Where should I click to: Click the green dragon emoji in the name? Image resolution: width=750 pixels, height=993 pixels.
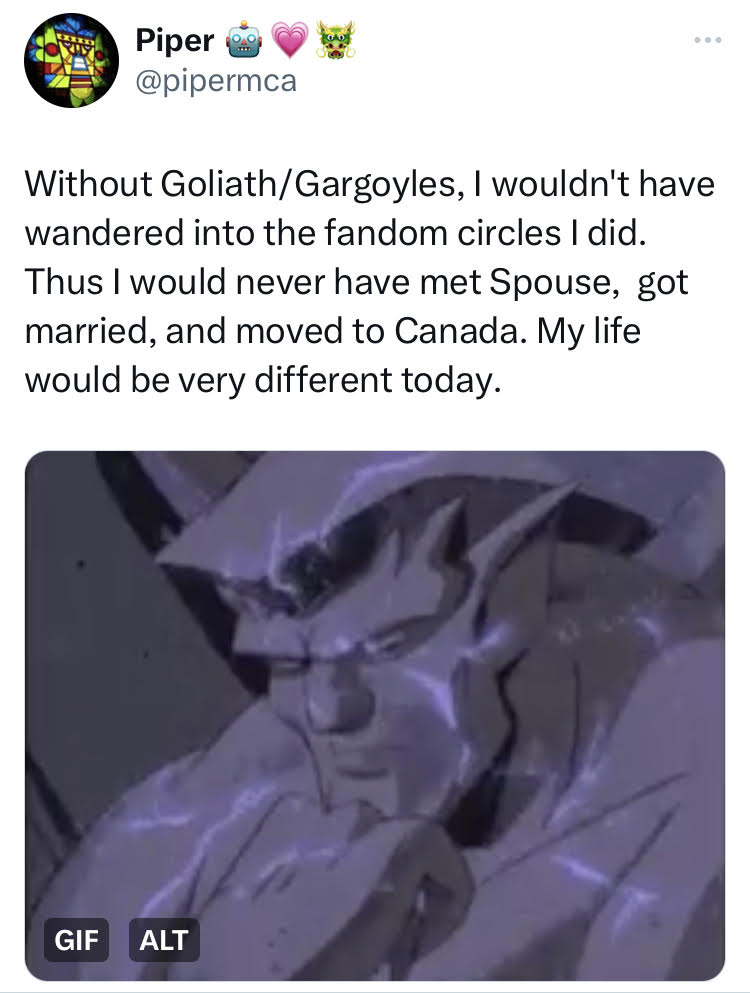coord(336,40)
